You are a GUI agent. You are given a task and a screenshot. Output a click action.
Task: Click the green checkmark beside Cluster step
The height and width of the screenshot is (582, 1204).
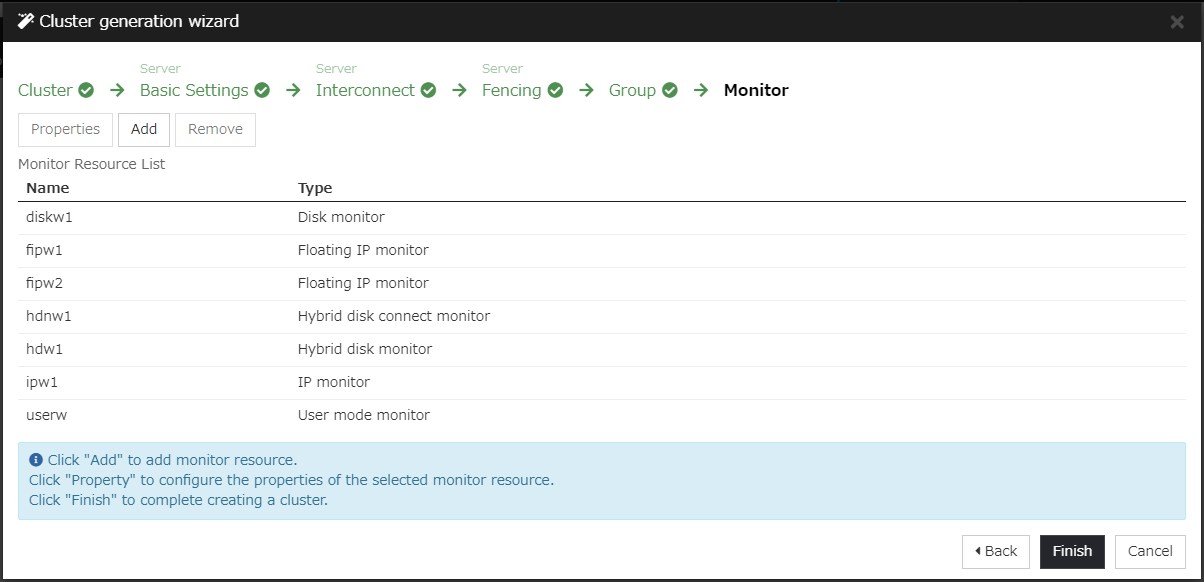[86, 89]
